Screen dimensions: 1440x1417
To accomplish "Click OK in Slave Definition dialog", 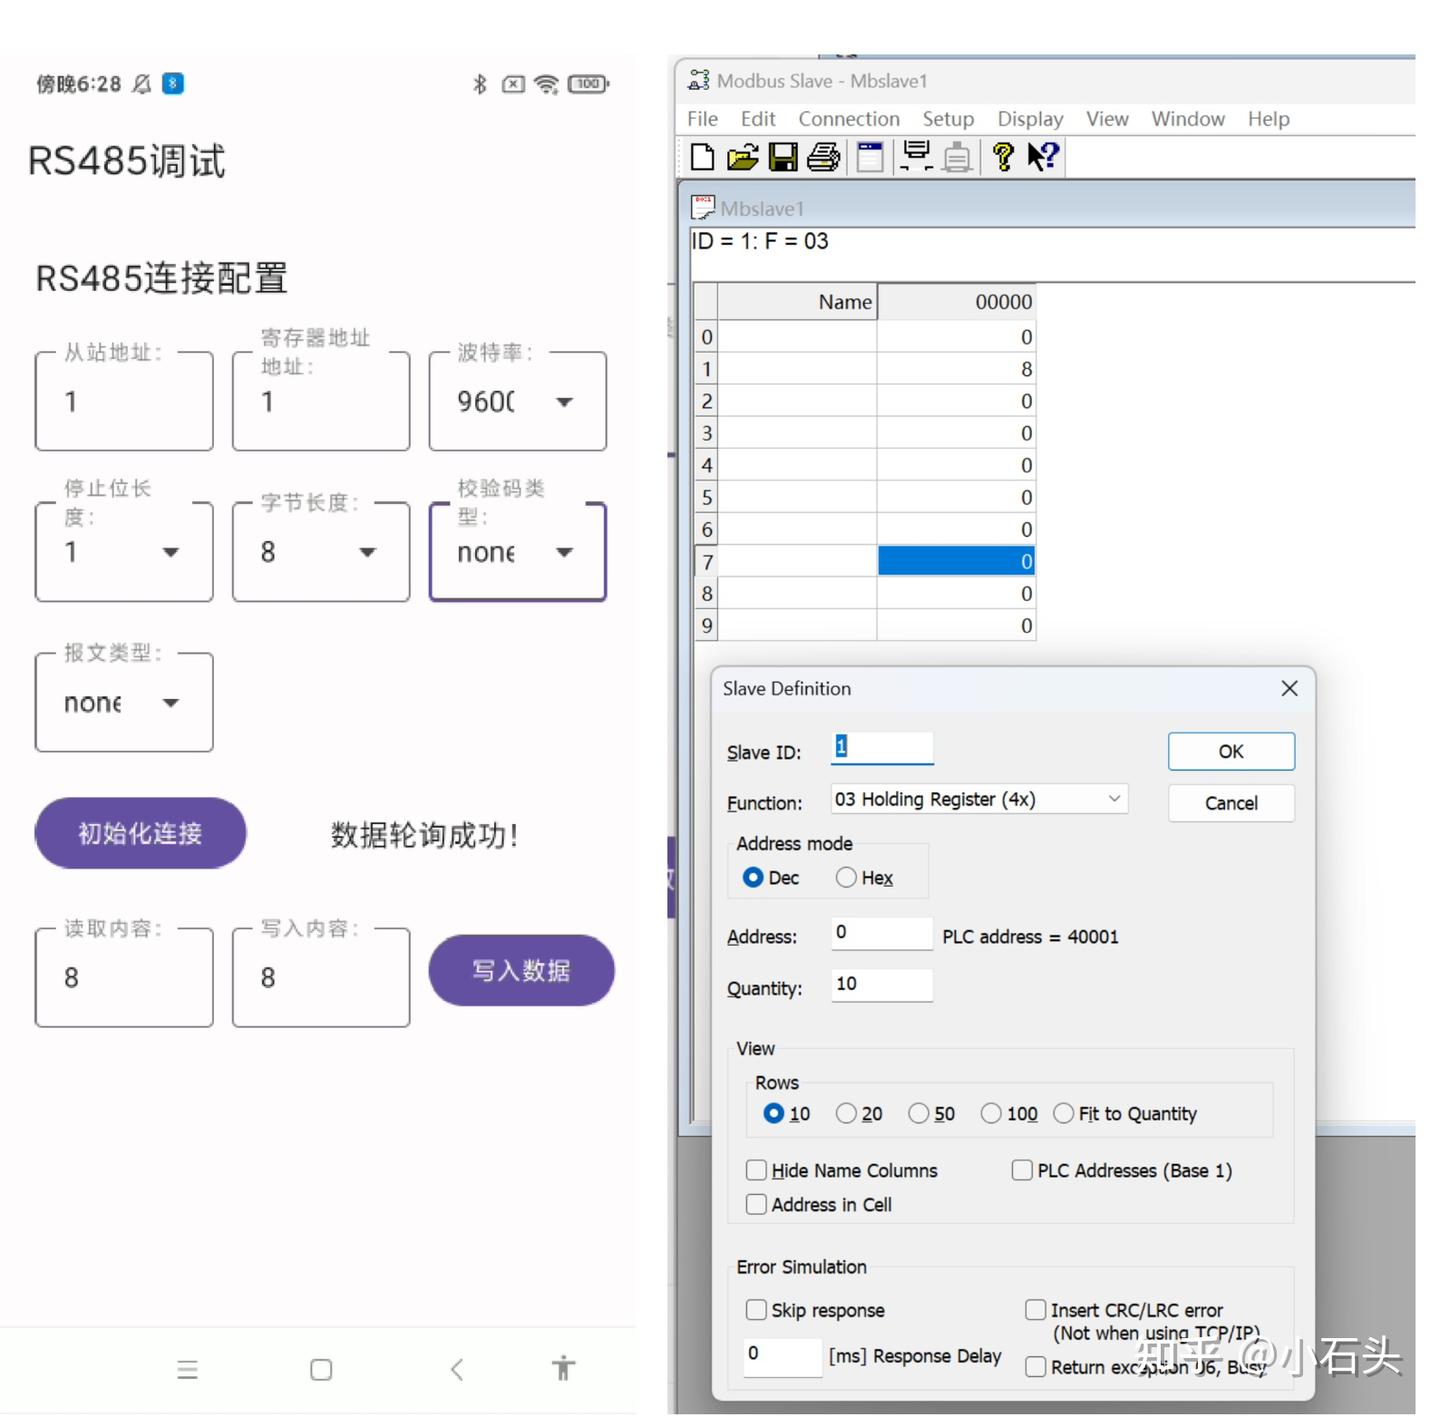I will pyautogui.click(x=1231, y=751).
